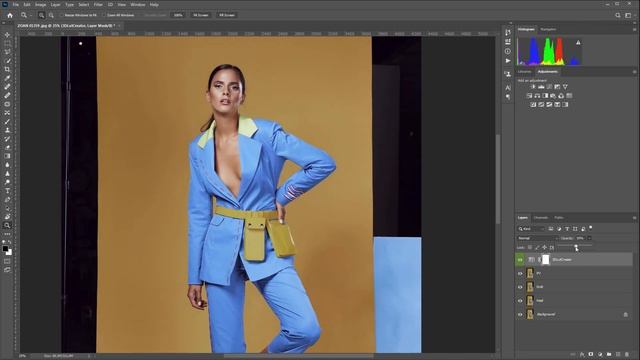Image resolution: width=640 pixels, height=360 pixels.
Task: Open the workspace switcher at top right
Action: (x=629, y=15)
